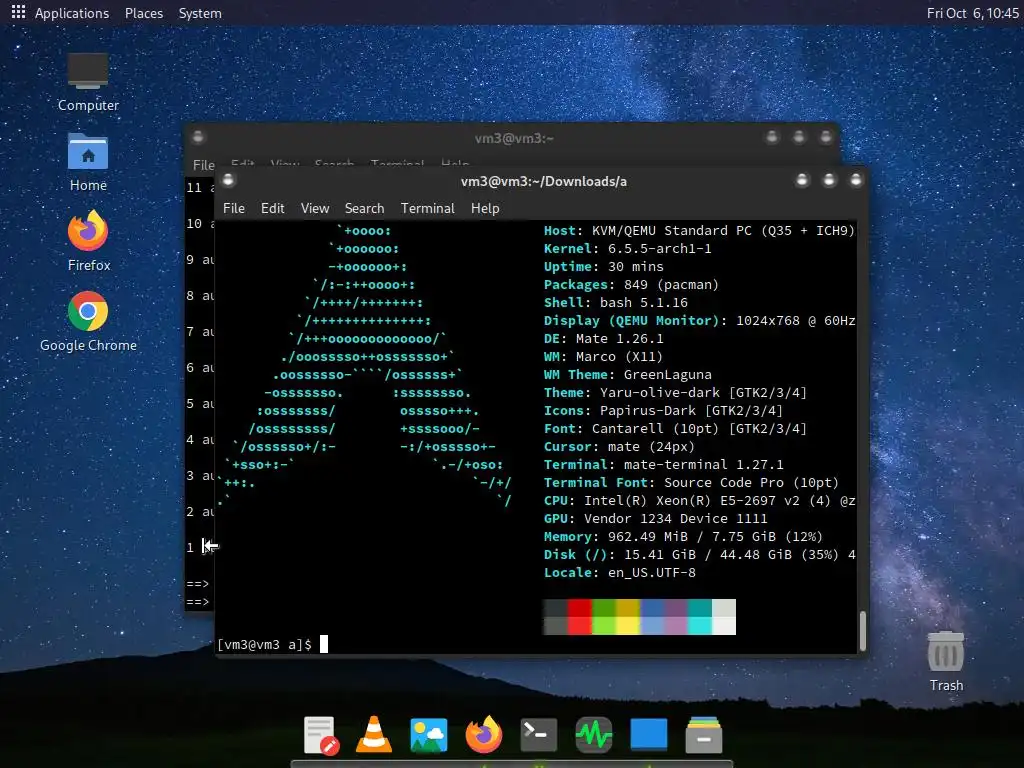Open the system monitor dock icon
Viewport: 1024px width, 768px height.
coord(594,735)
